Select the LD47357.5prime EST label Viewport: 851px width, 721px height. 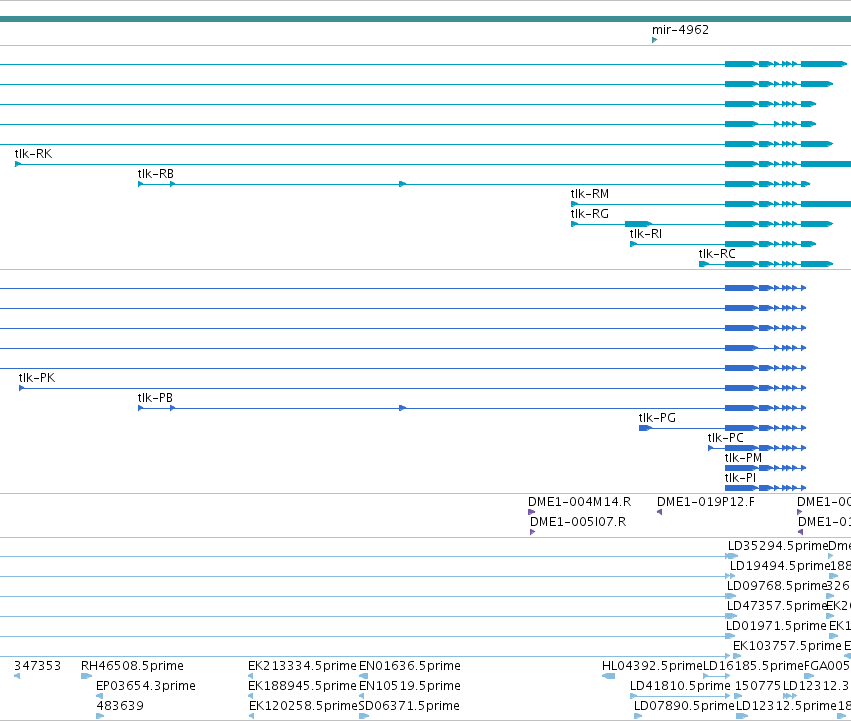pyautogui.click(x=776, y=606)
